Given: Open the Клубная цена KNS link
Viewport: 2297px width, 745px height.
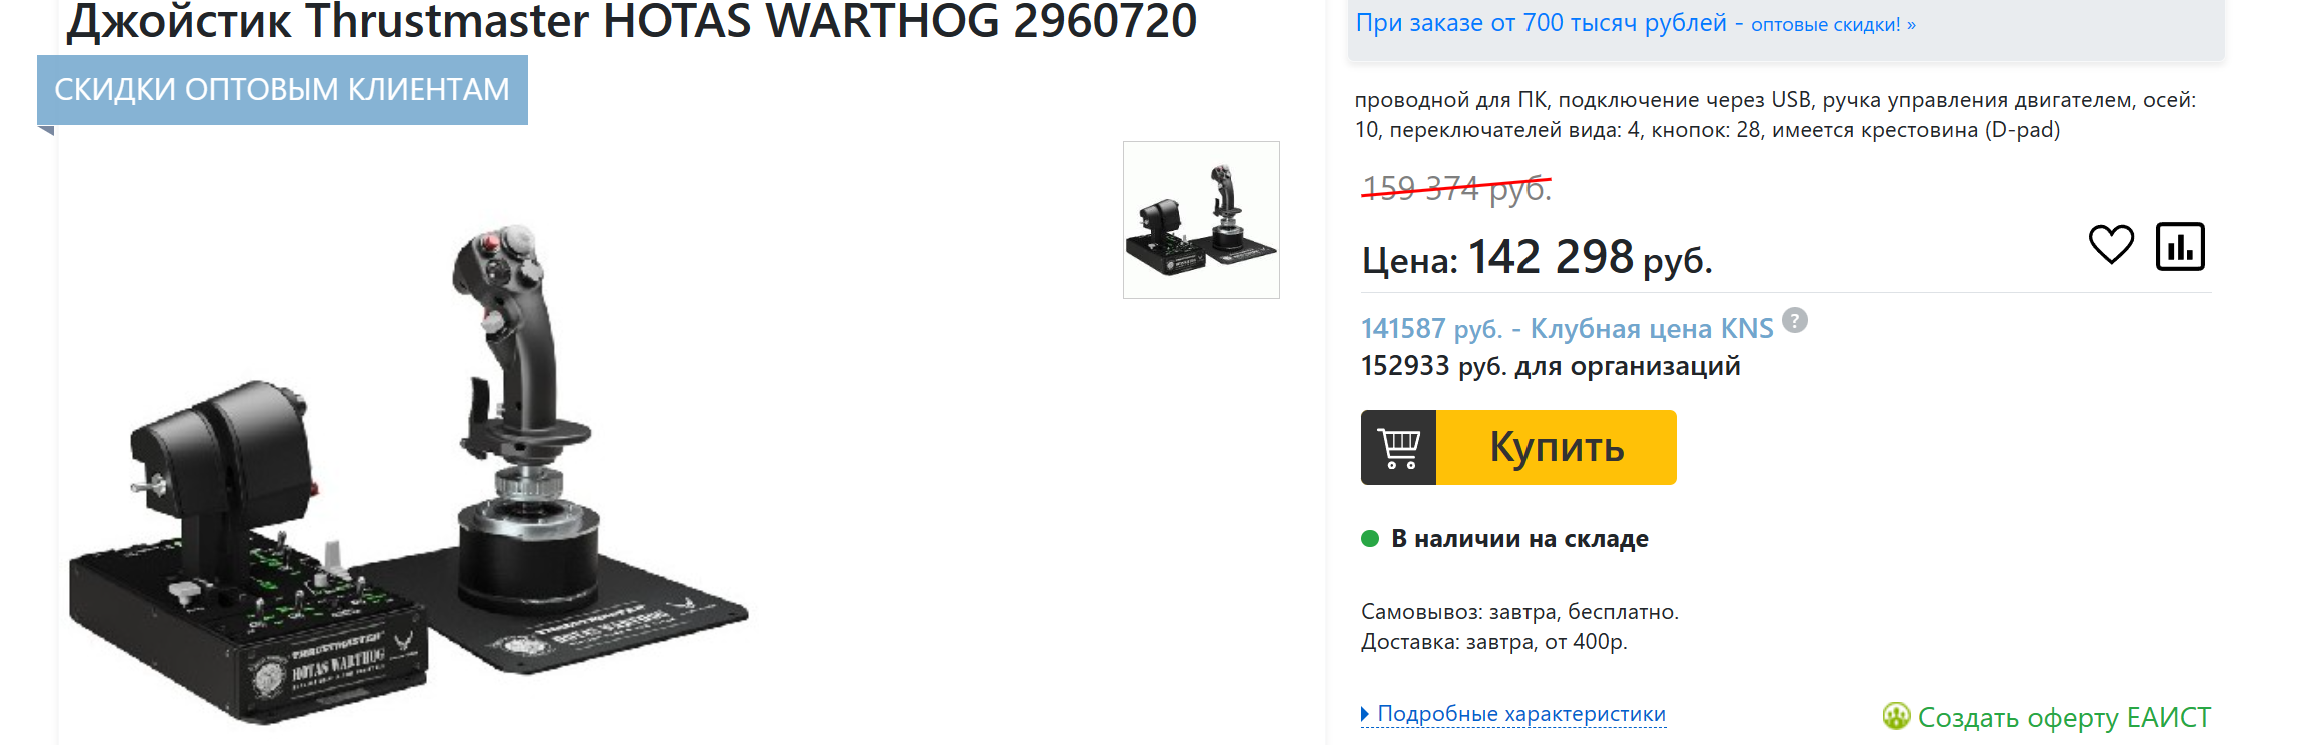Looking at the screenshot, I should pos(1652,328).
